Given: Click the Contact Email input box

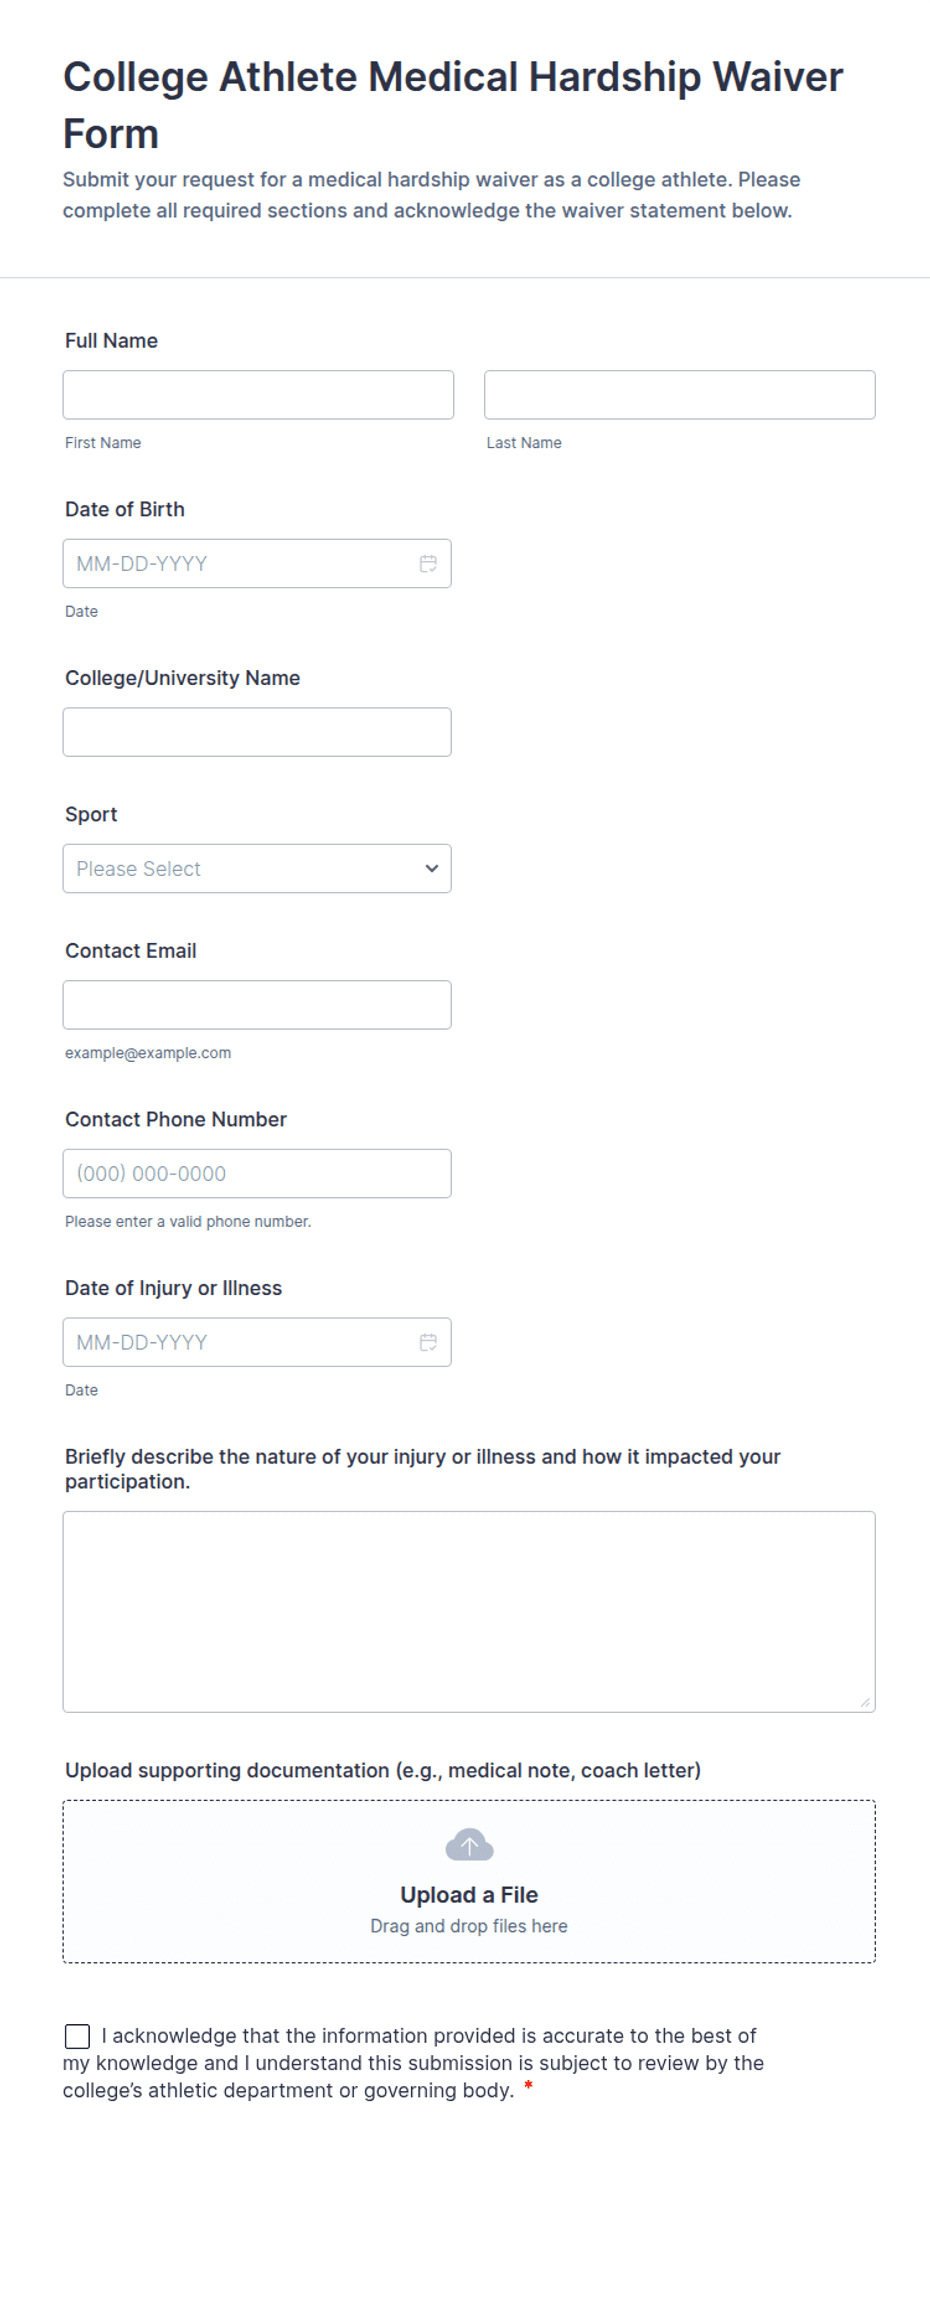Looking at the screenshot, I should [257, 1005].
